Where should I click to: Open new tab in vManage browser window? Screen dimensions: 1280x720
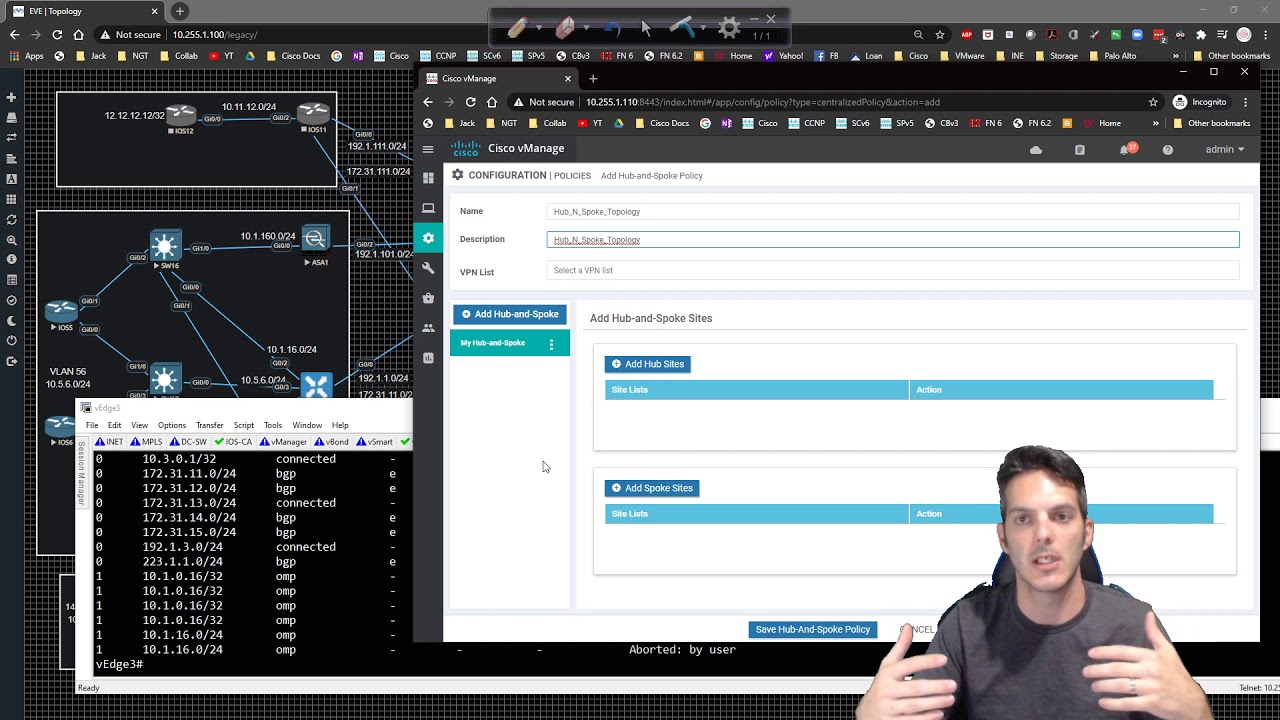[x=593, y=78]
